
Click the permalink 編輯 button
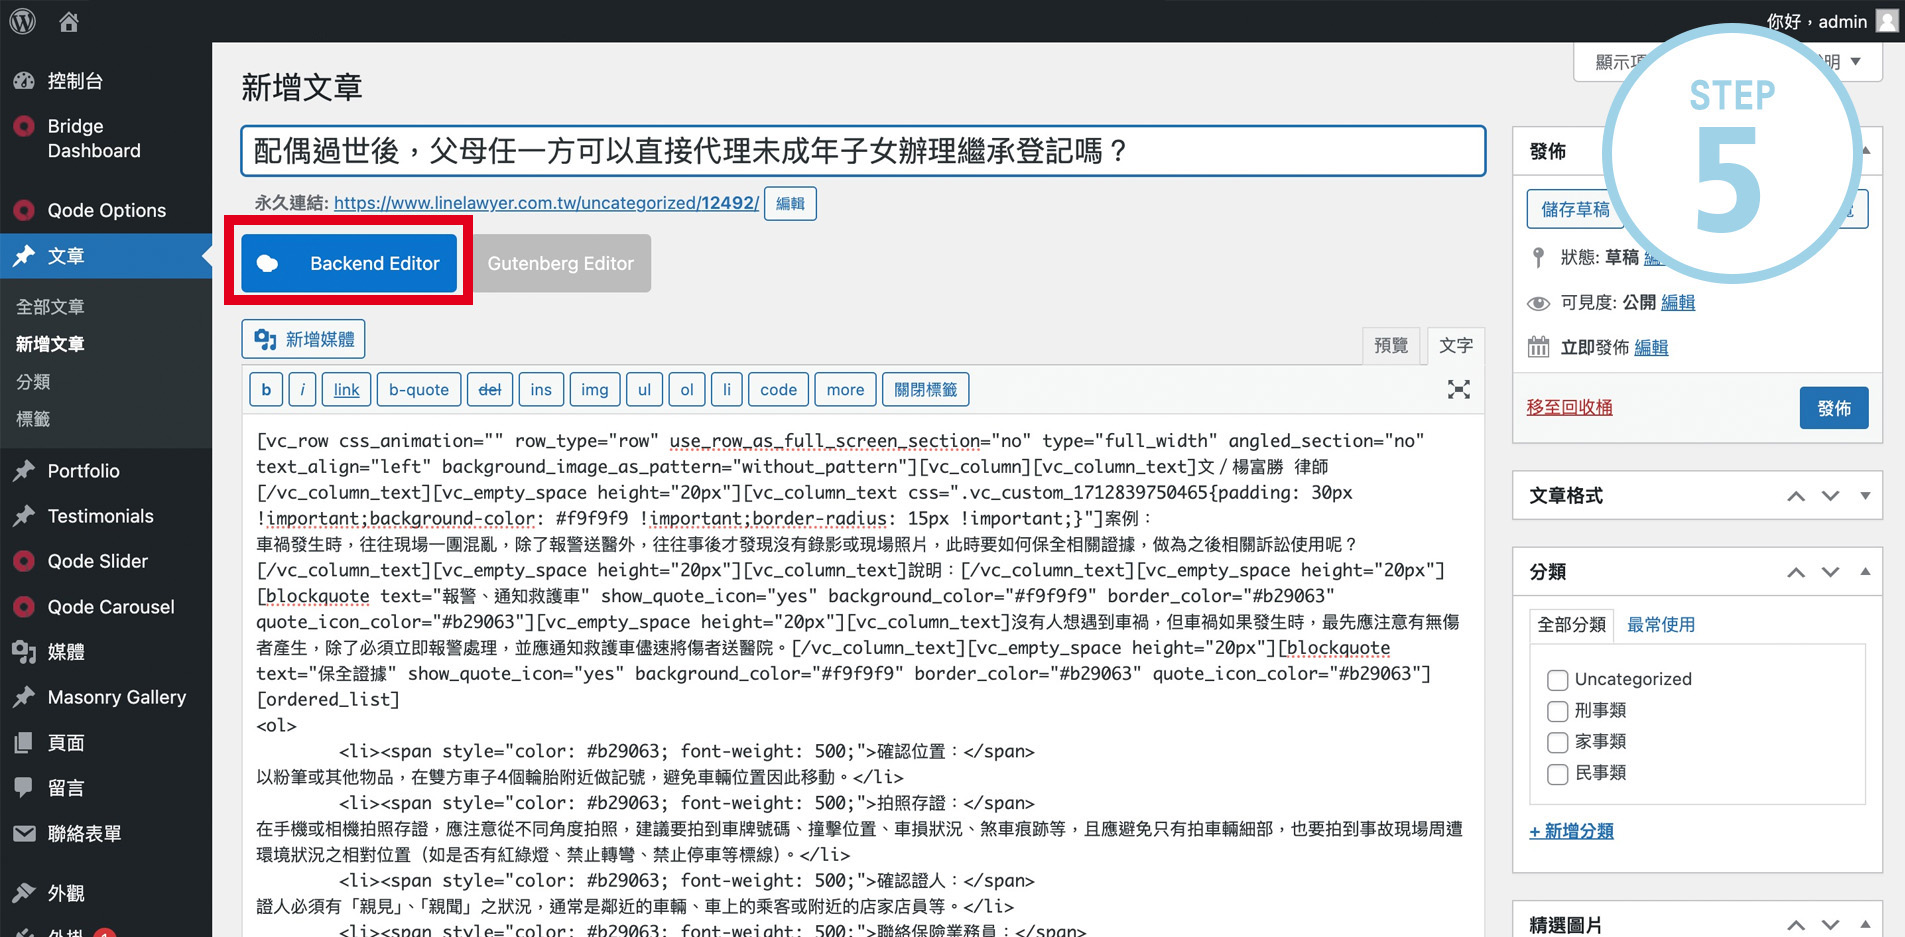[790, 203]
